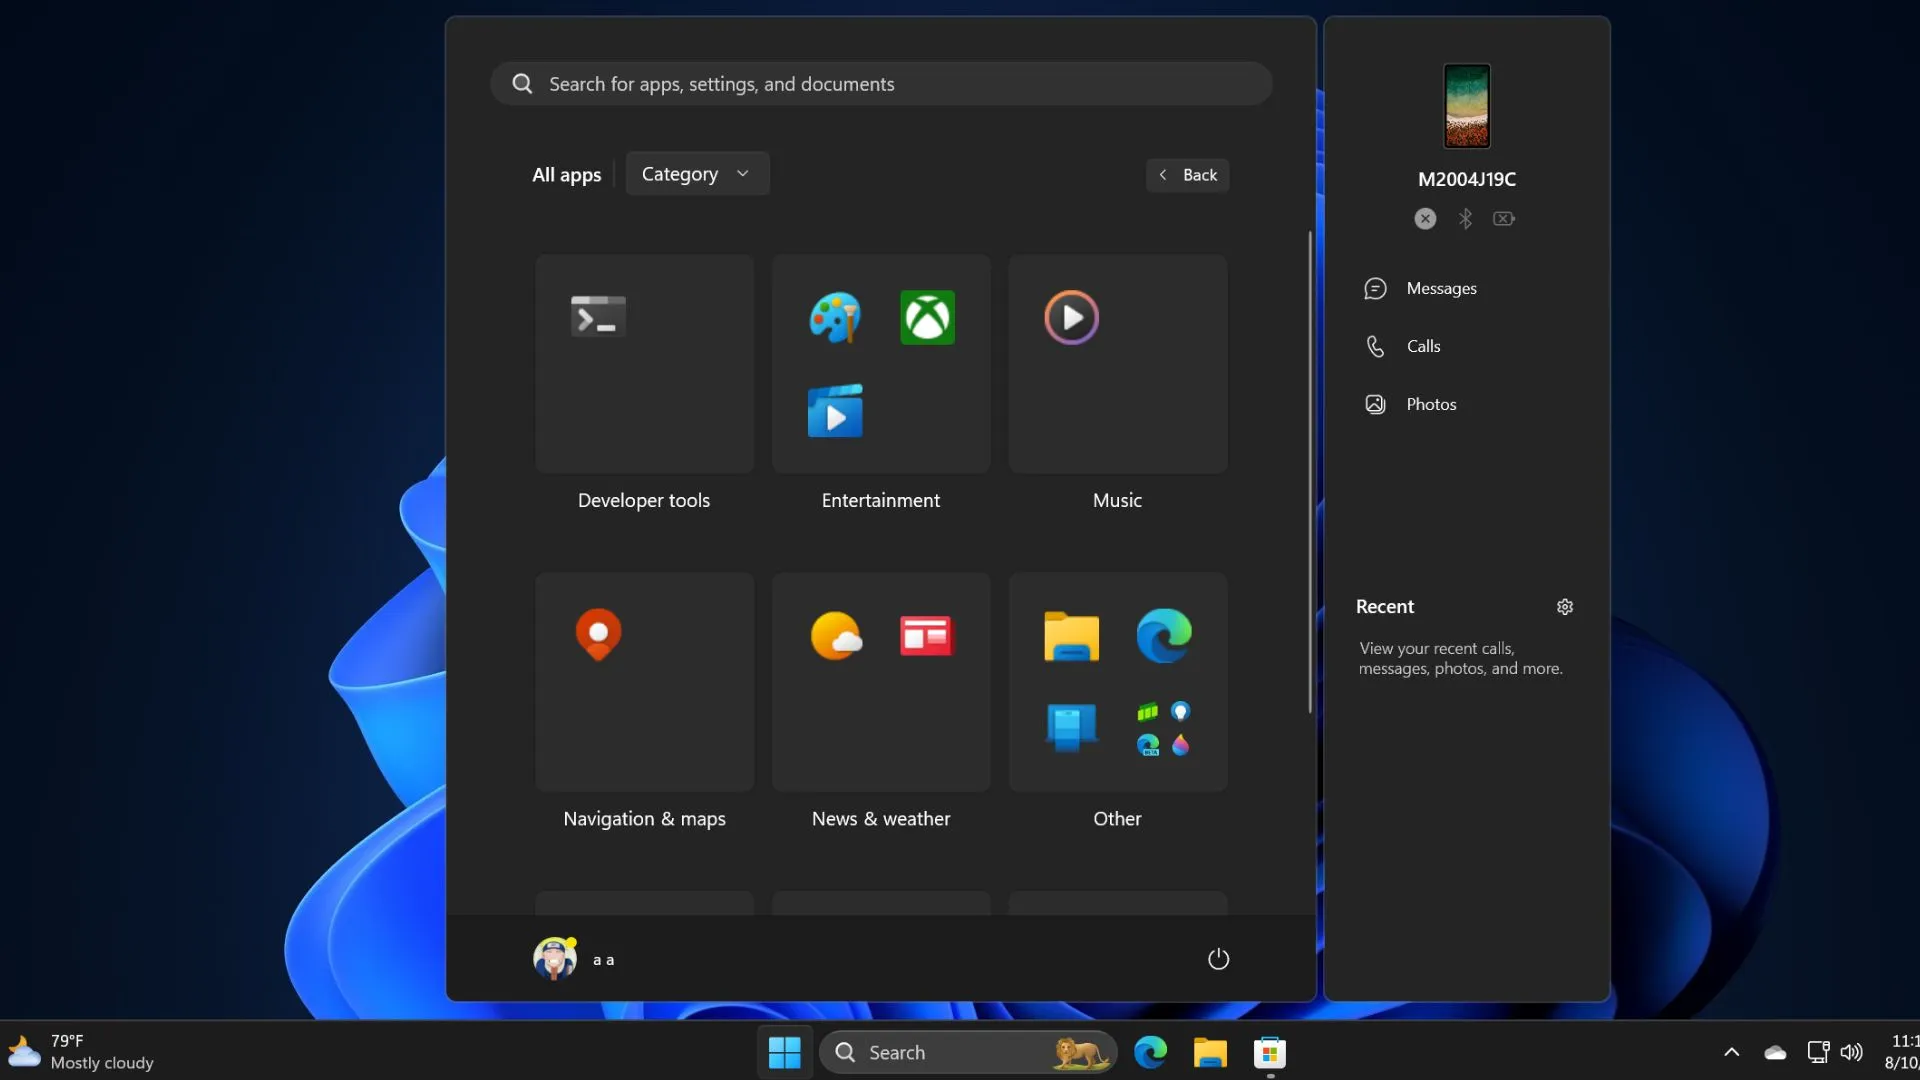
Task: Open Paint app from Entertainment
Action: (x=835, y=316)
